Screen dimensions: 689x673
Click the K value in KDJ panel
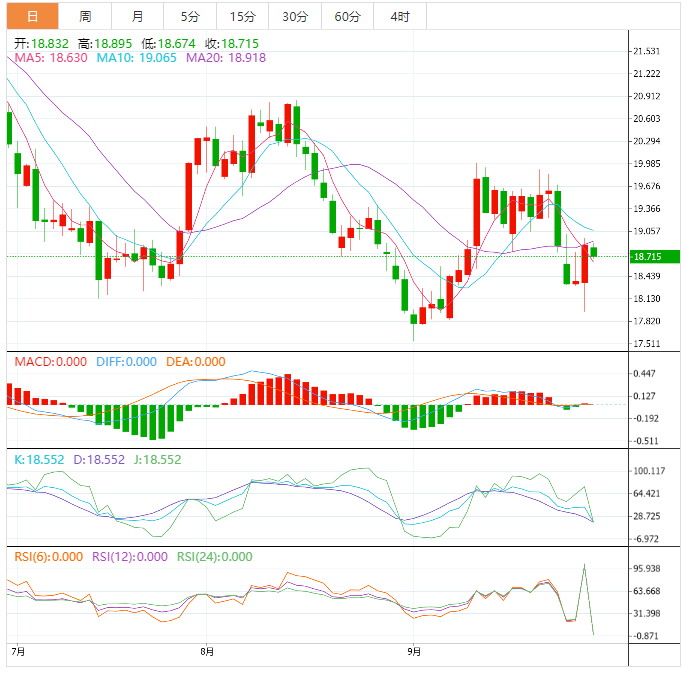tap(39, 460)
